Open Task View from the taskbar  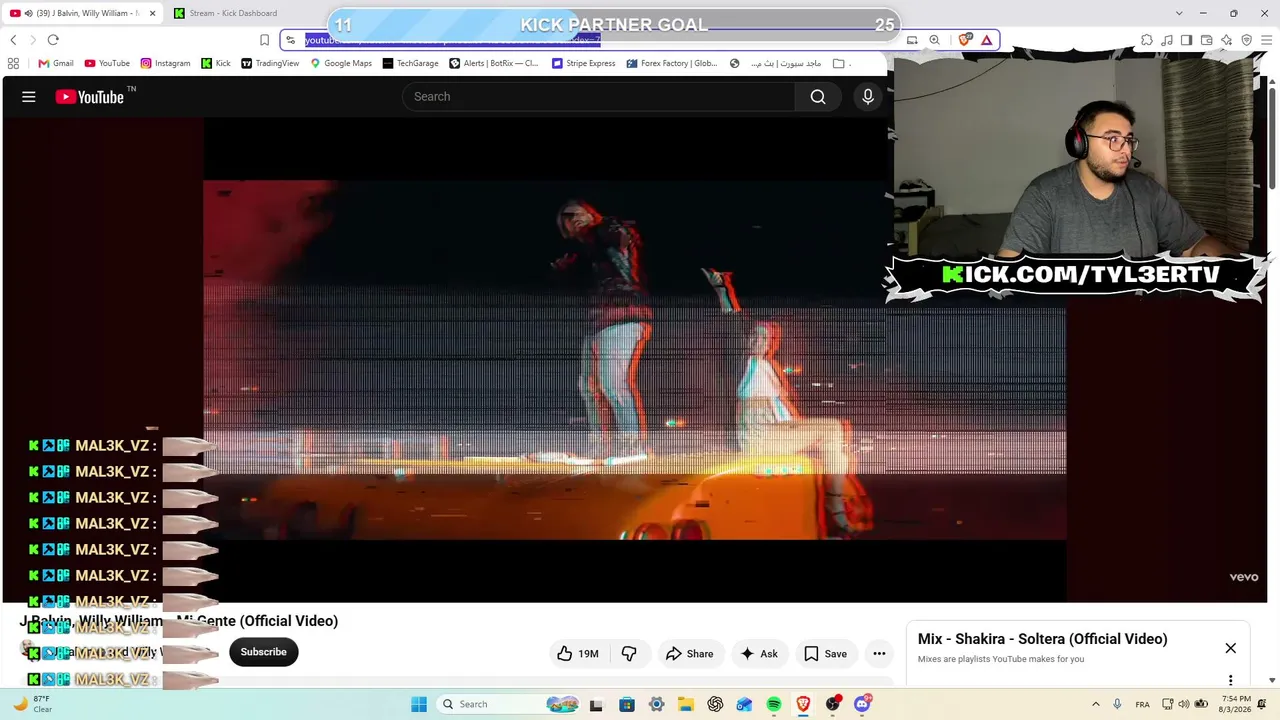(598, 704)
